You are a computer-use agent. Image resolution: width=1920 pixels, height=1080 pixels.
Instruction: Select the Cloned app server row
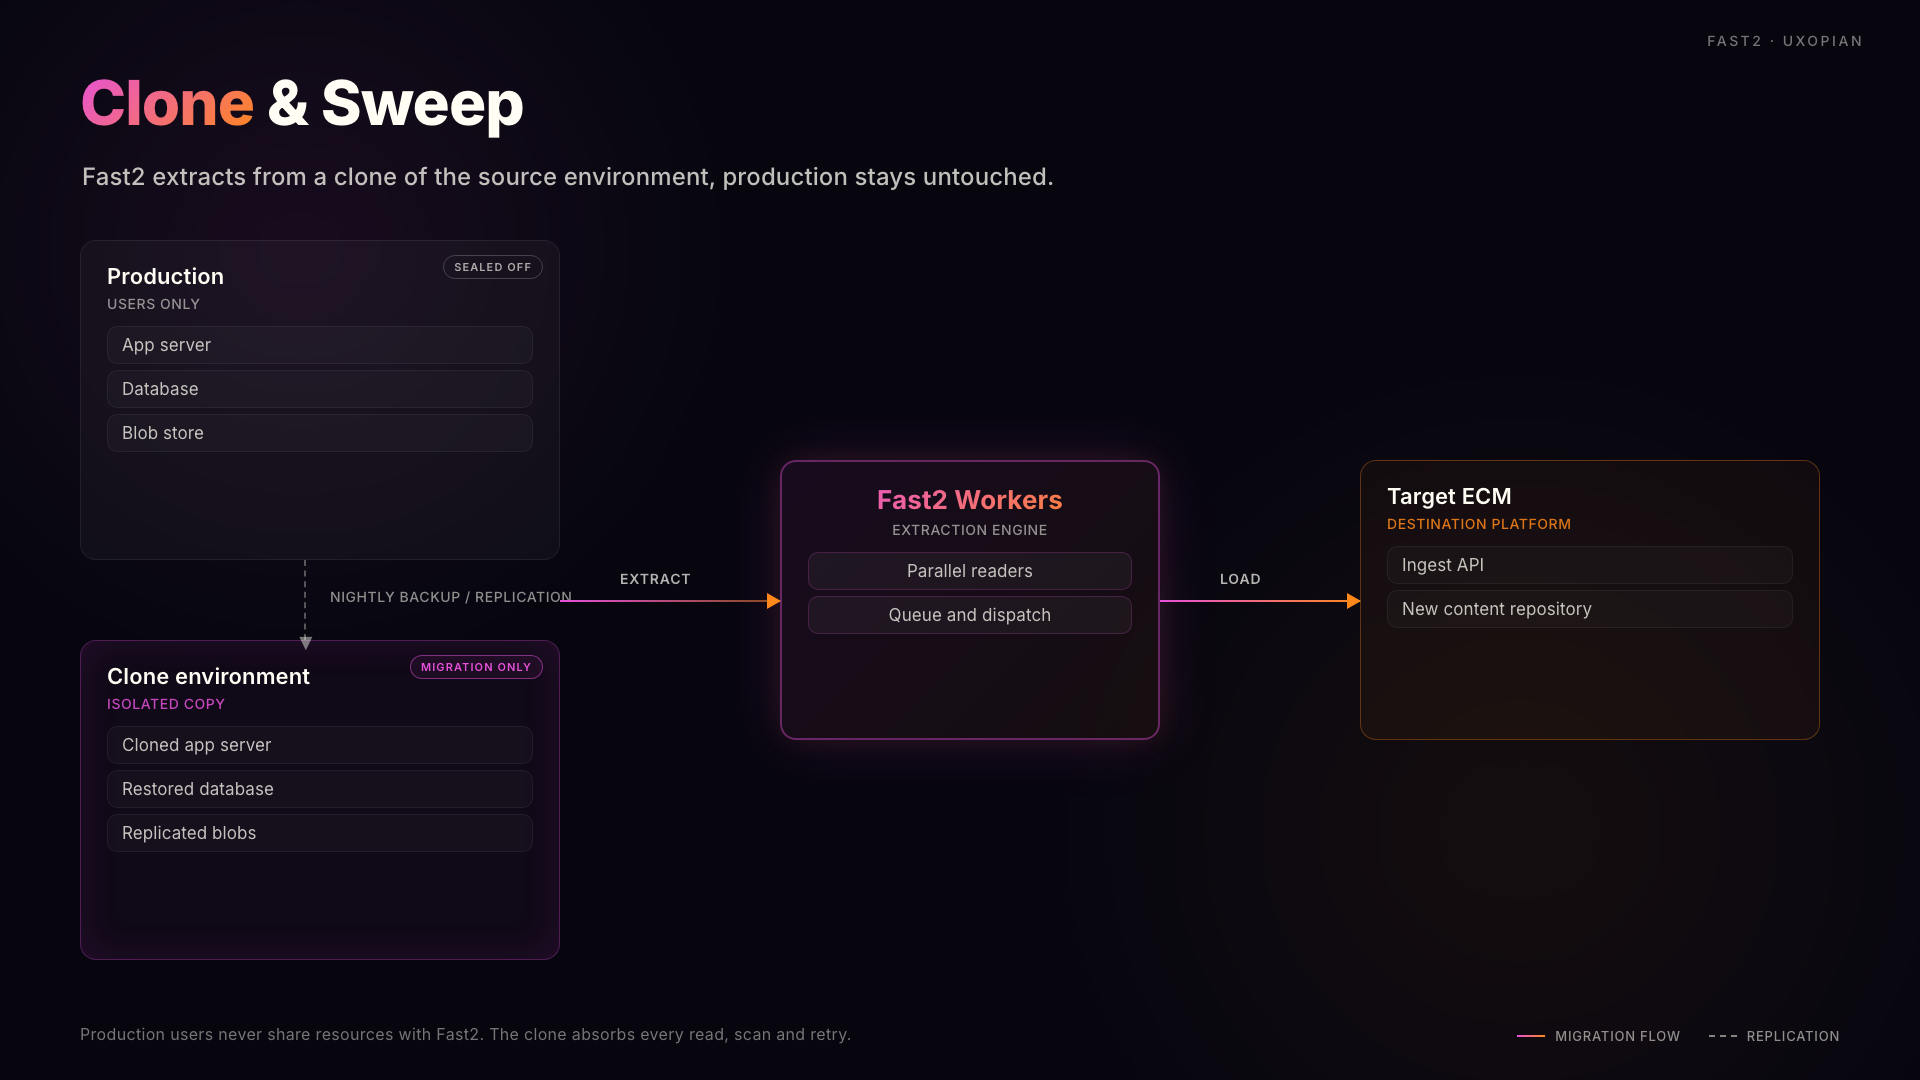coord(320,745)
